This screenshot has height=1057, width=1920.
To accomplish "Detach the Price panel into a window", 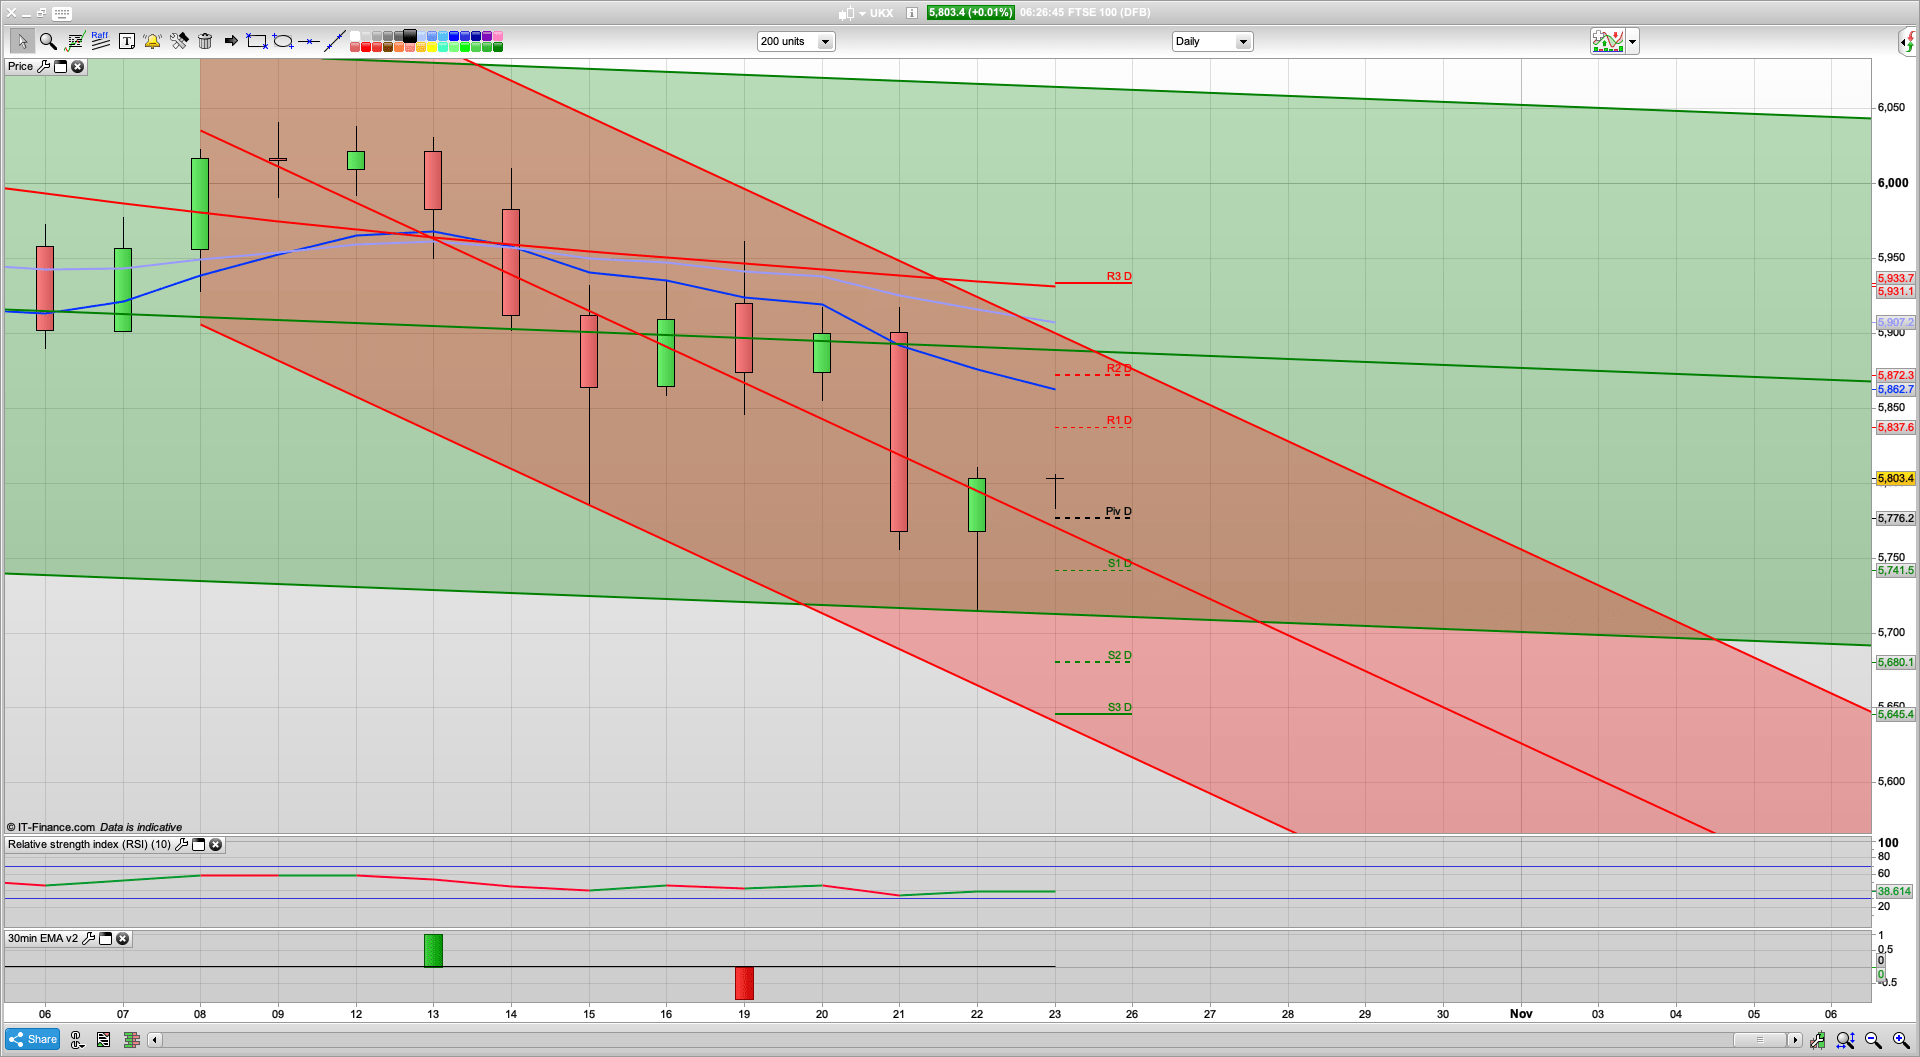I will click(x=60, y=66).
